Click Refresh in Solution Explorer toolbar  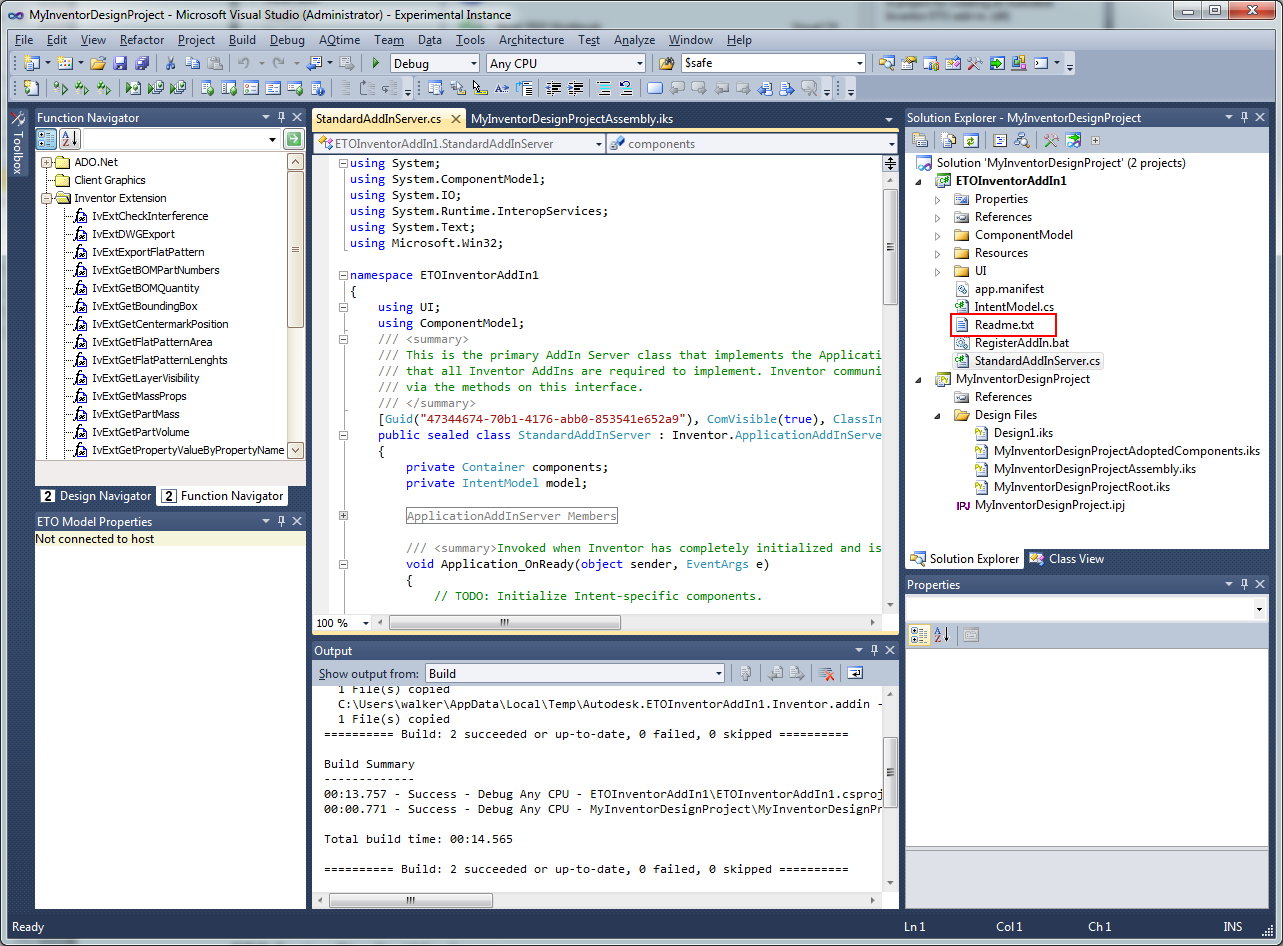[x=970, y=141]
